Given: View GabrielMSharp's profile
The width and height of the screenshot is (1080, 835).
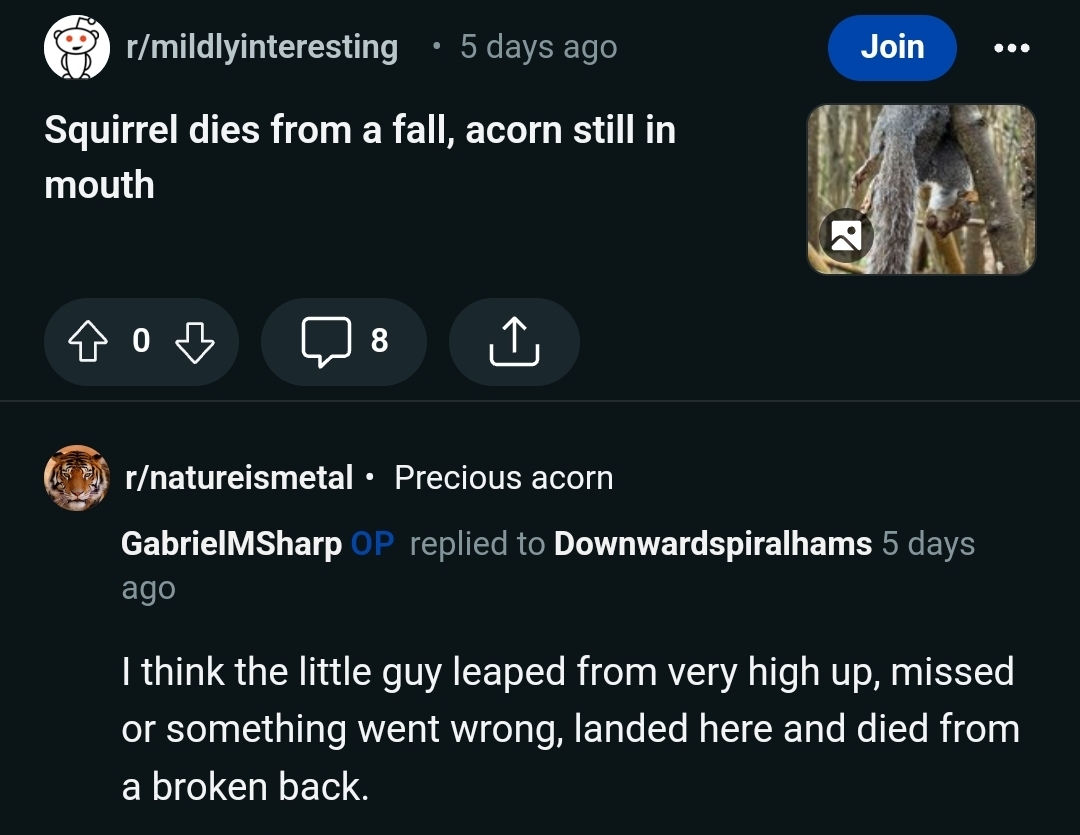Looking at the screenshot, I should point(231,544).
